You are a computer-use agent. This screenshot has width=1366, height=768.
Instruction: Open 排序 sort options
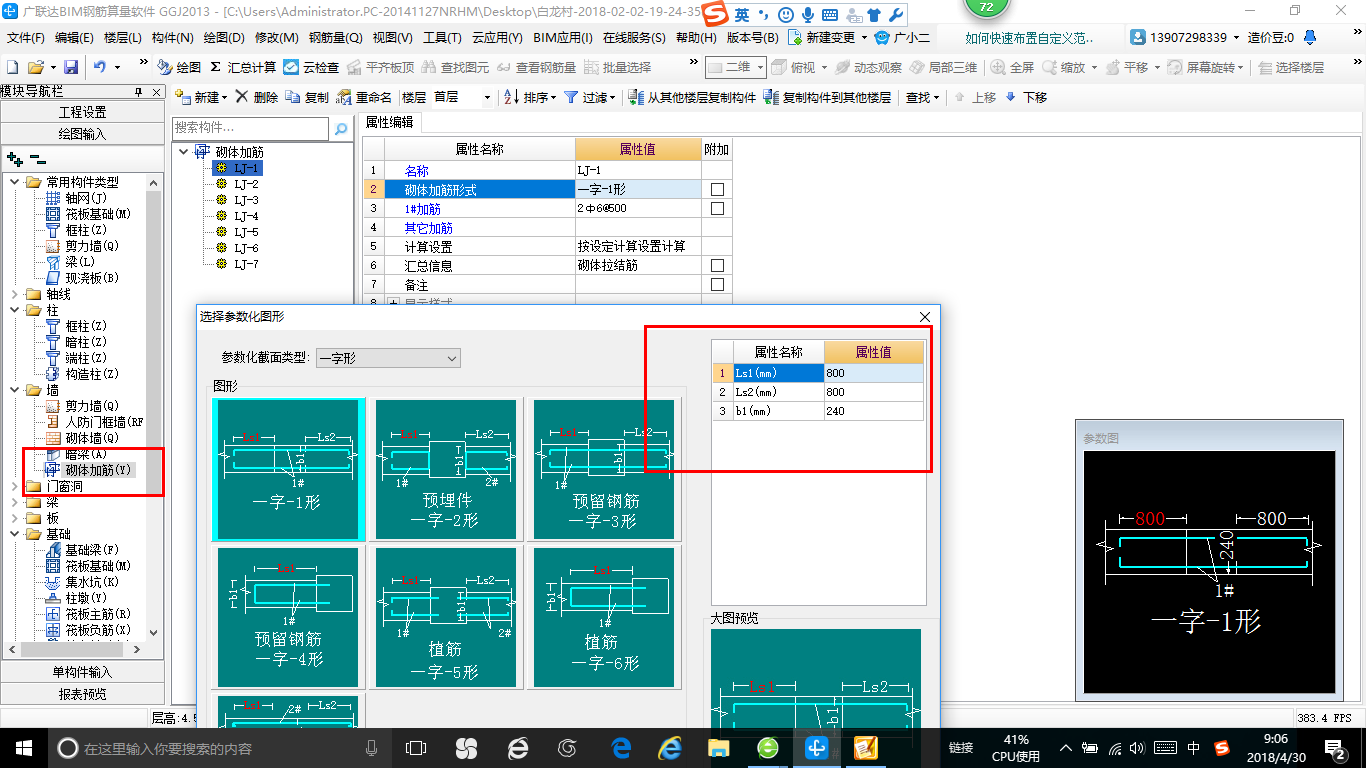pos(530,97)
